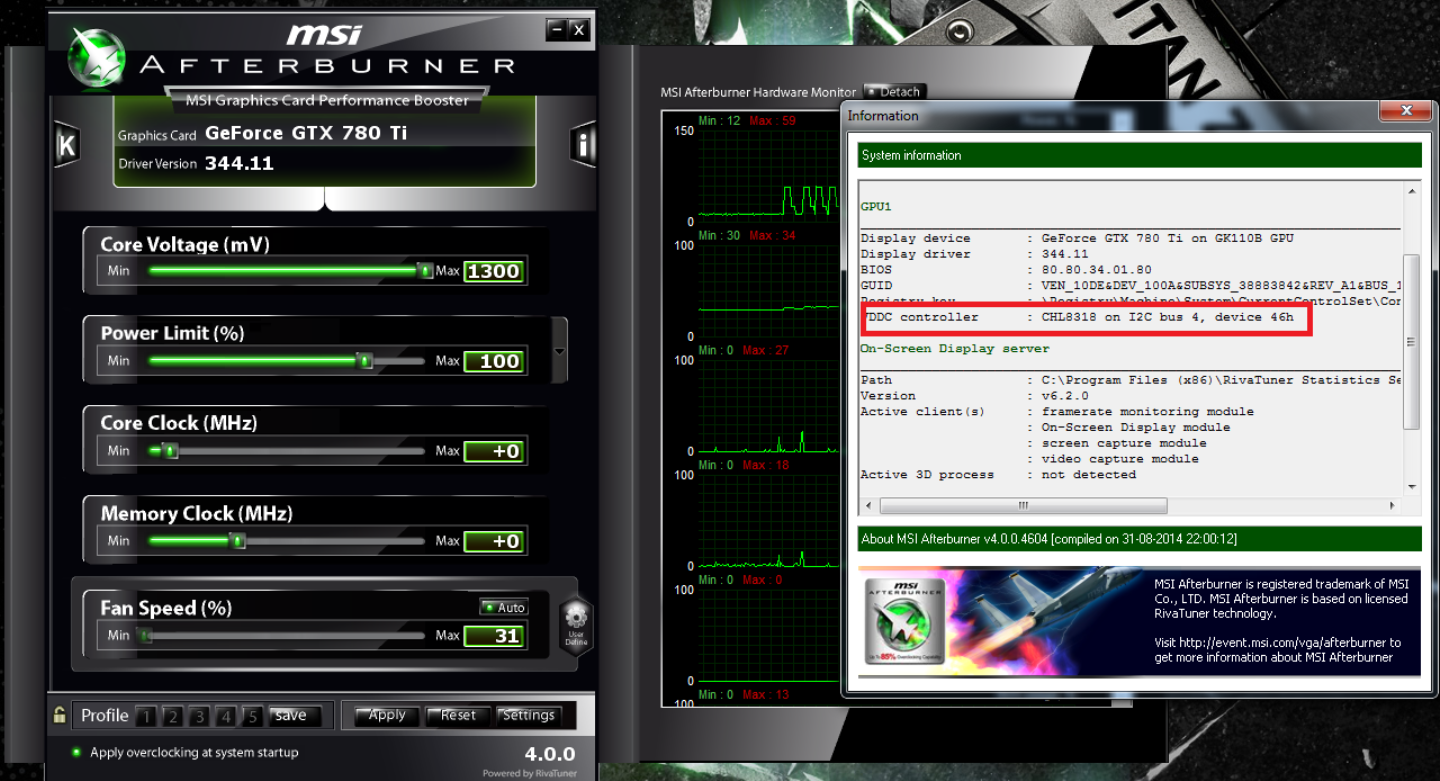Viewport: 1440px width, 781px height.
Task: Select profile slot 1
Action: pos(146,716)
